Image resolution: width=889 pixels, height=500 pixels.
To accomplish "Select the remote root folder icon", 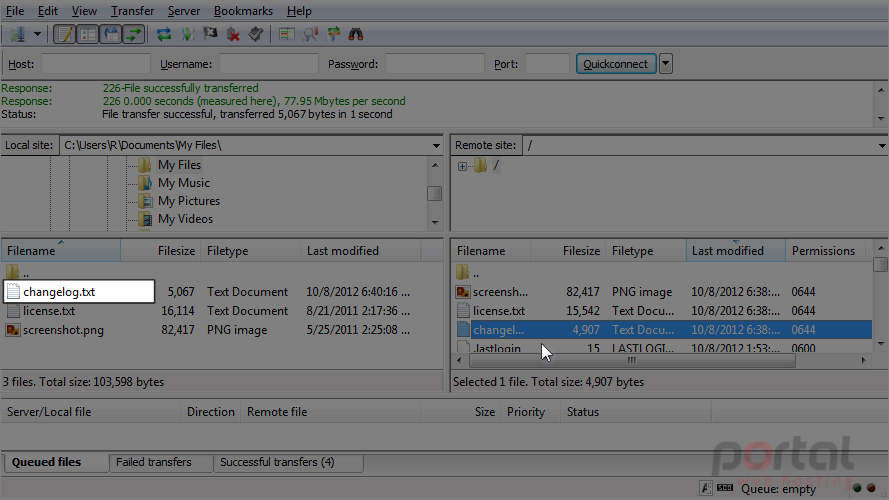I will coord(480,165).
